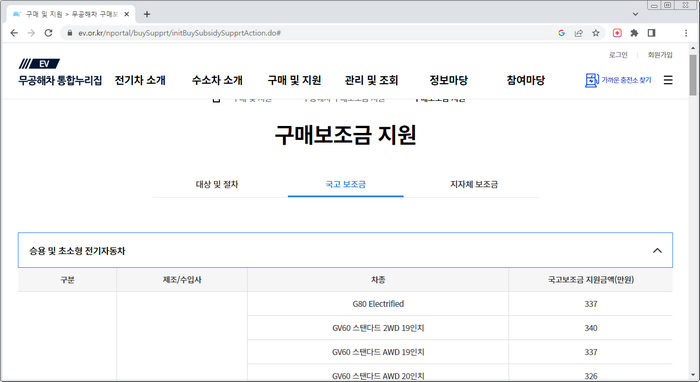This screenshot has height=382, width=700.
Task: Click the 제조/수입사 column header
Action: [182, 280]
